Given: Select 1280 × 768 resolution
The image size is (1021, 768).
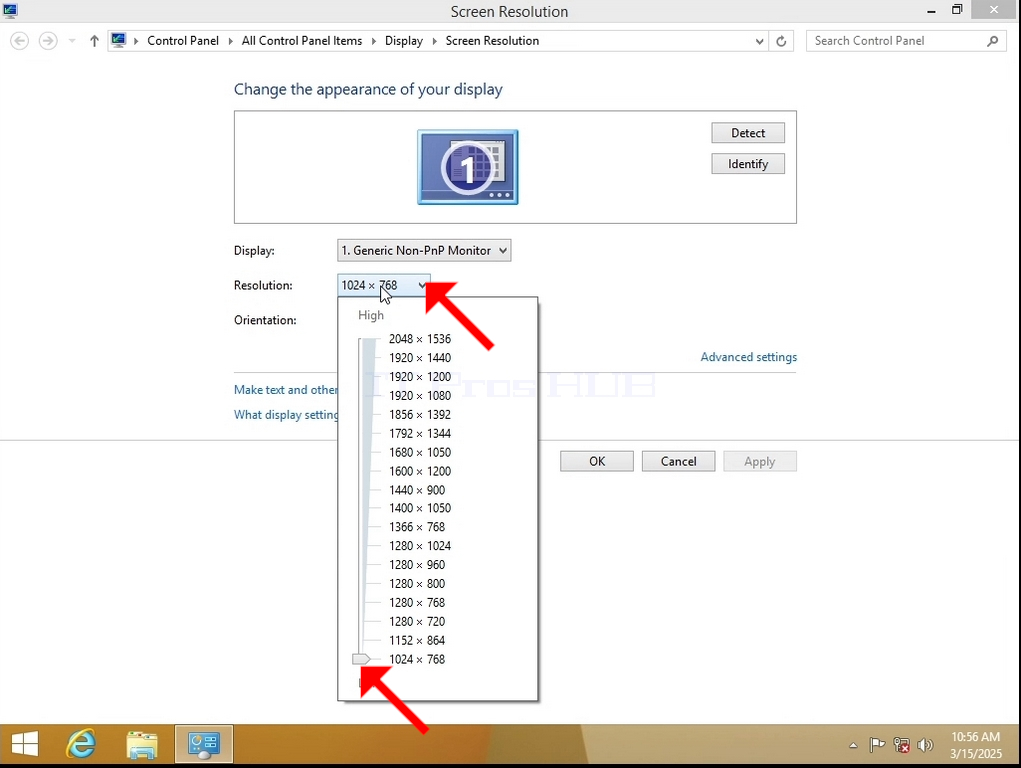Looking at the screenshot, I should tap(417, 603).
